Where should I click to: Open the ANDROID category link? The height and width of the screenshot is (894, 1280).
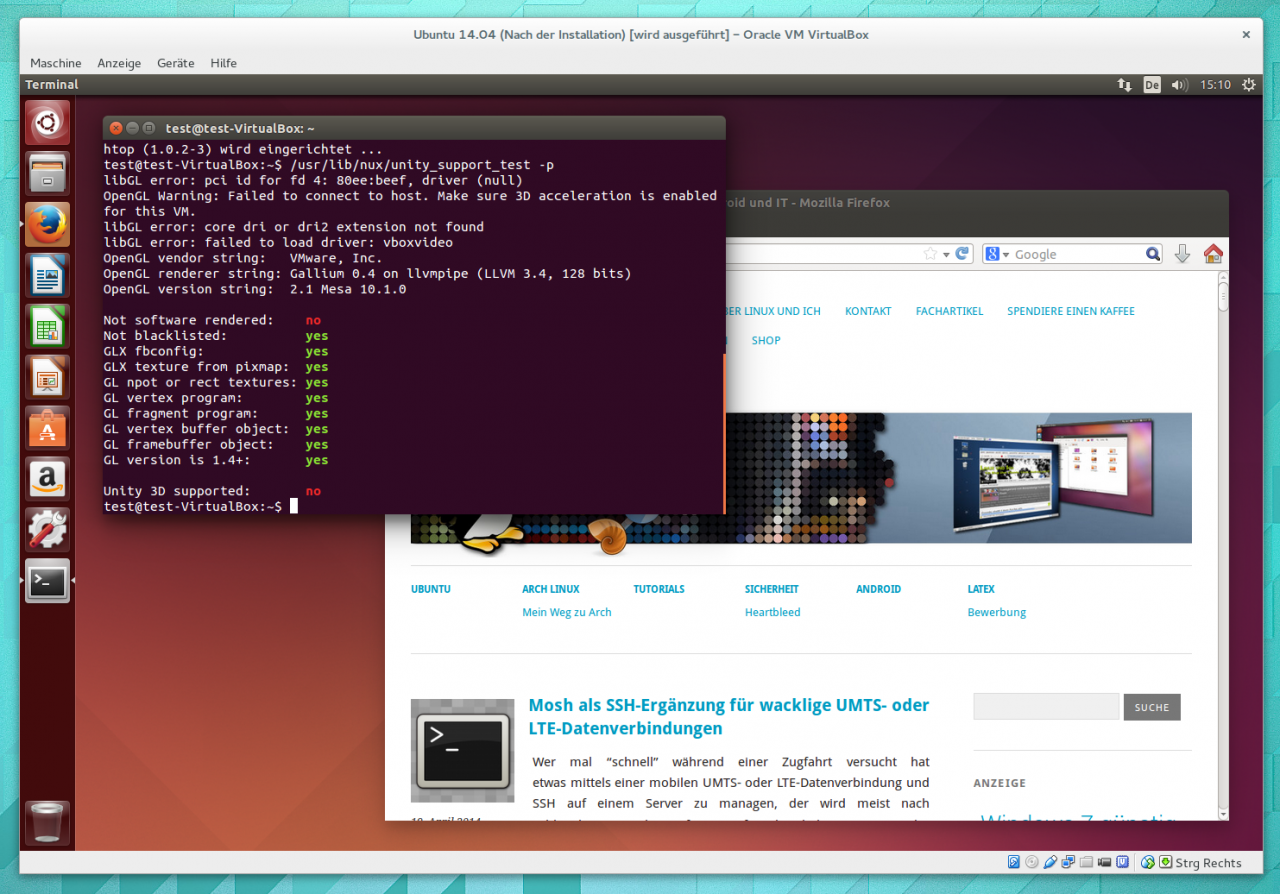tap(879, 589)
